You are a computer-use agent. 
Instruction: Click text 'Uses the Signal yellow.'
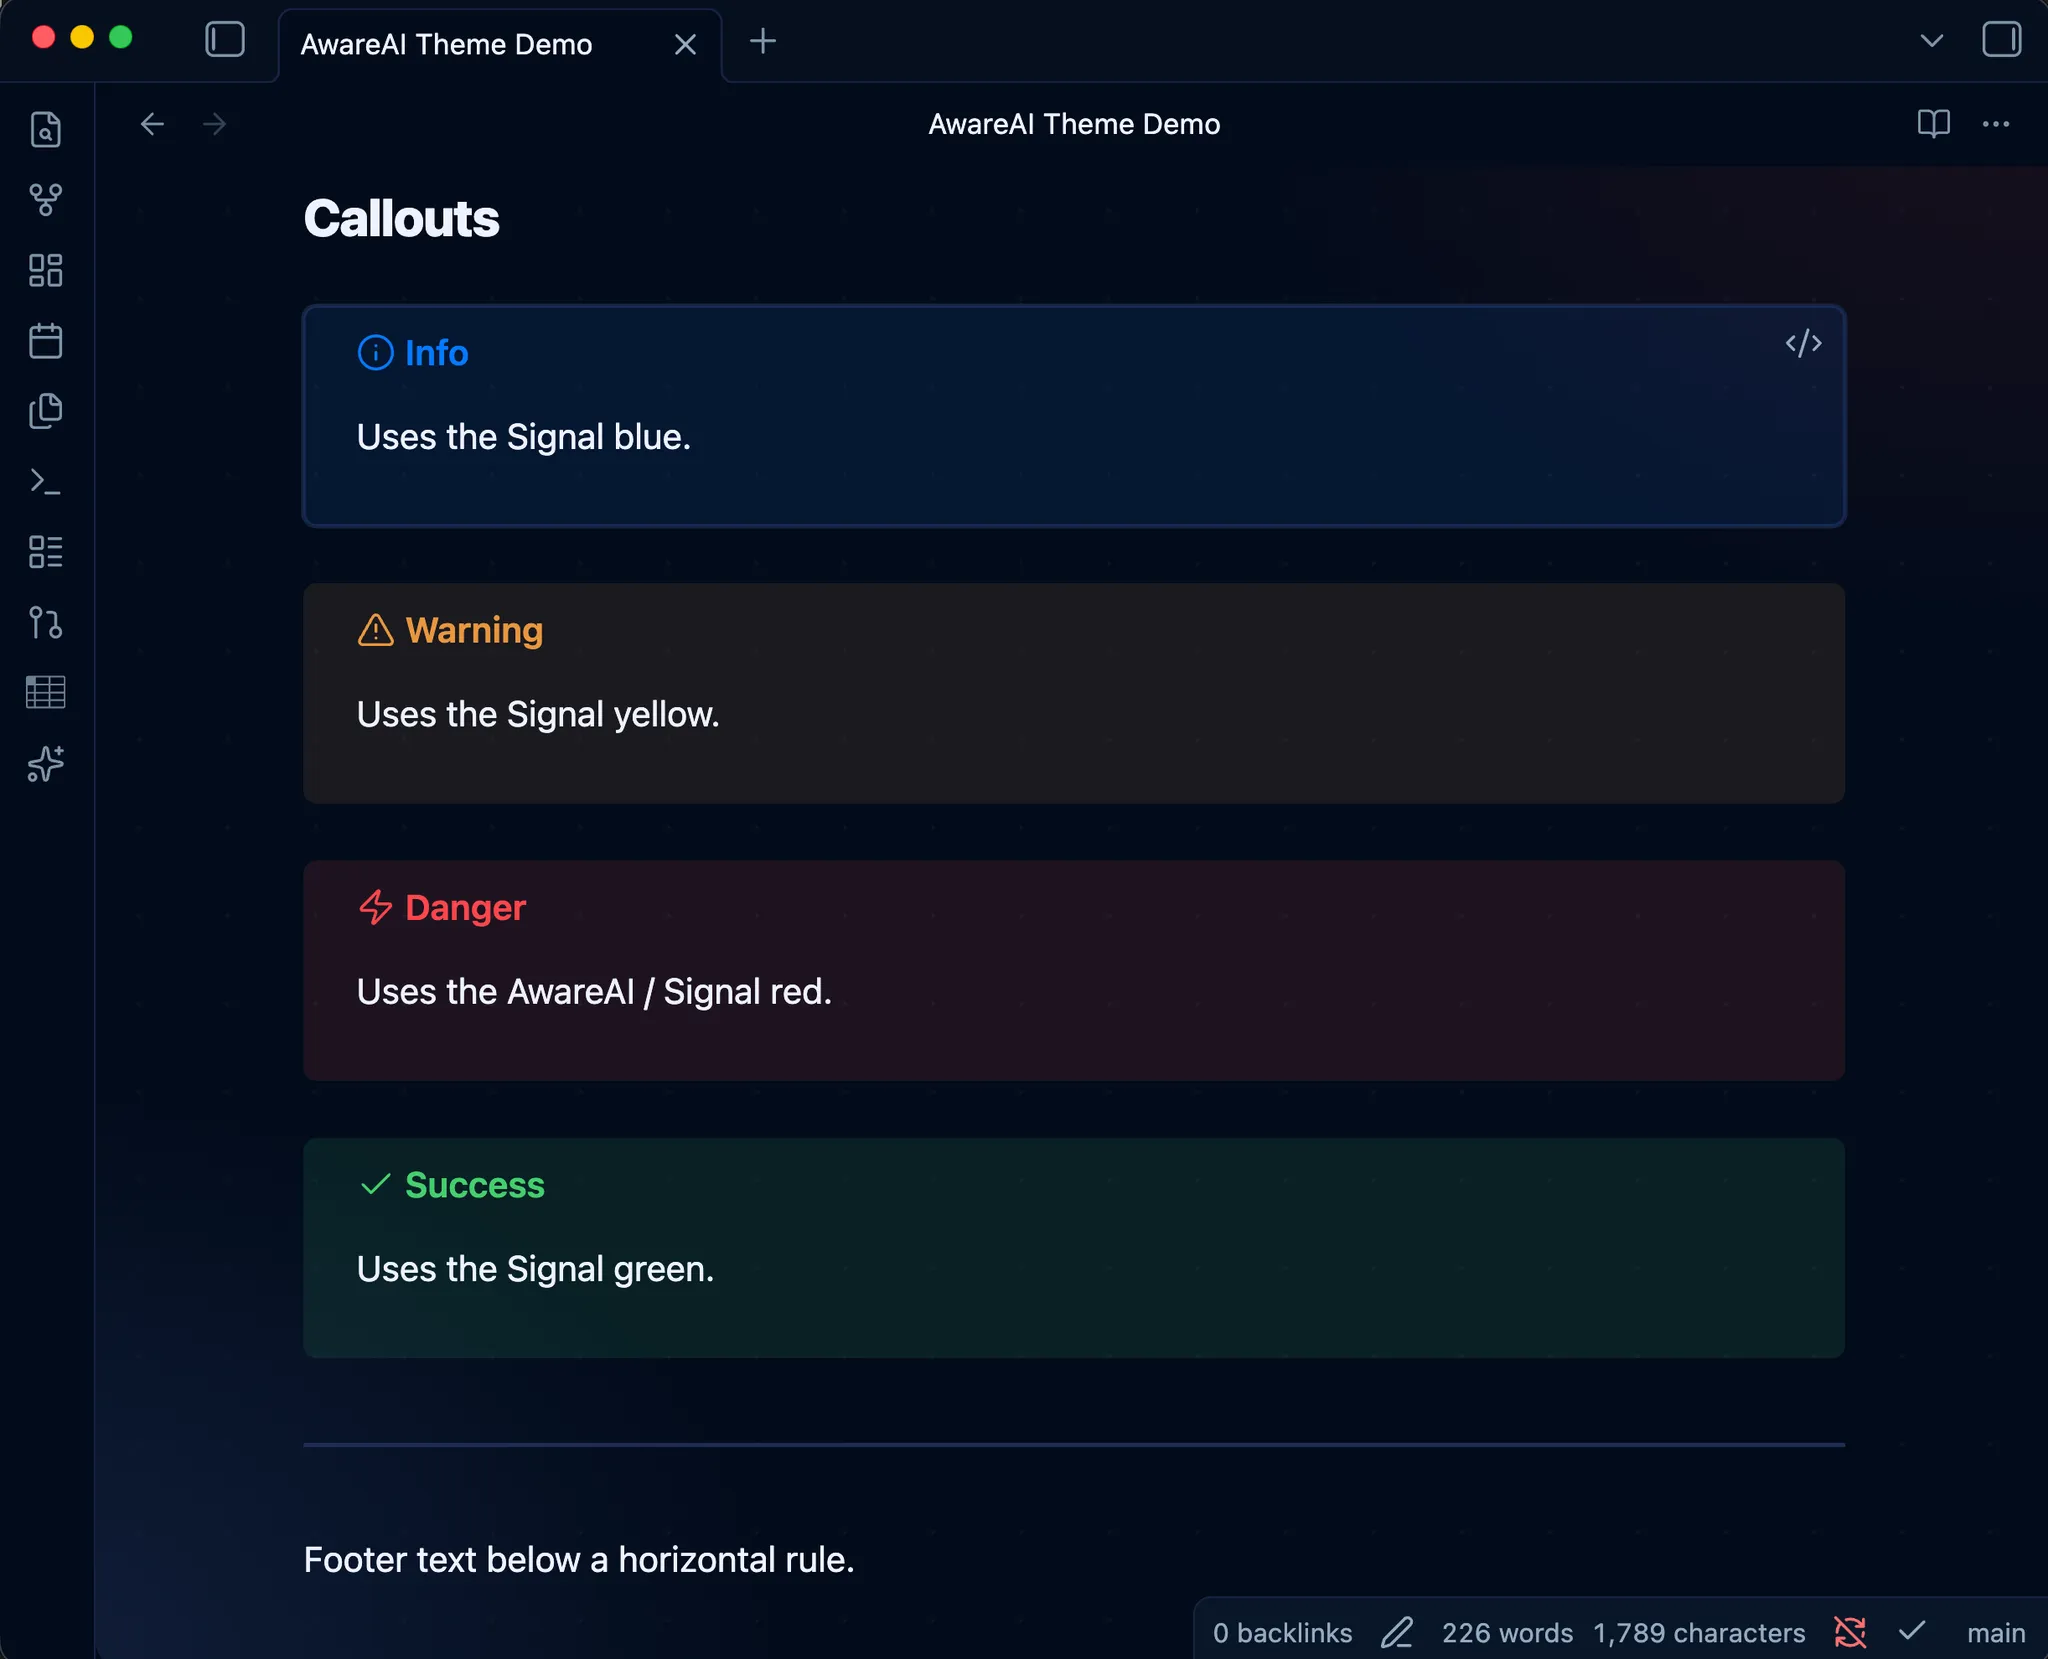538,714
